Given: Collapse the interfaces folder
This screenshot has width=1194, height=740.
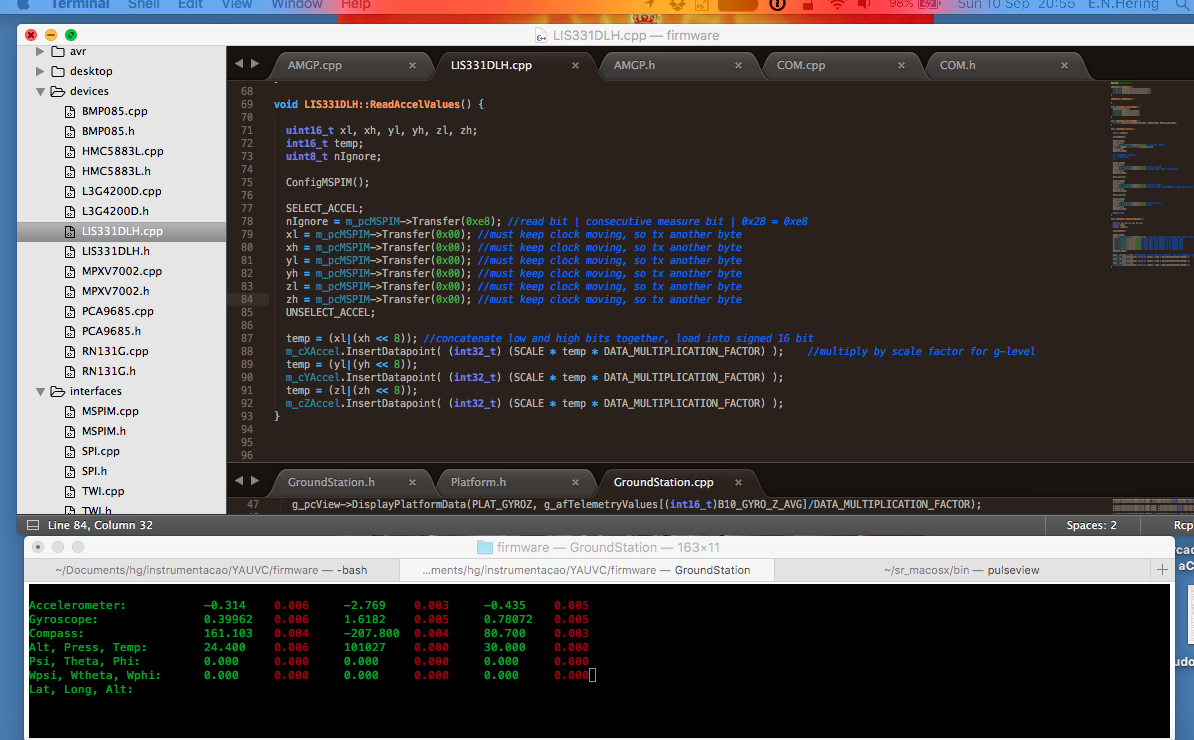Looking at the screenshot, I should point(40,391).
